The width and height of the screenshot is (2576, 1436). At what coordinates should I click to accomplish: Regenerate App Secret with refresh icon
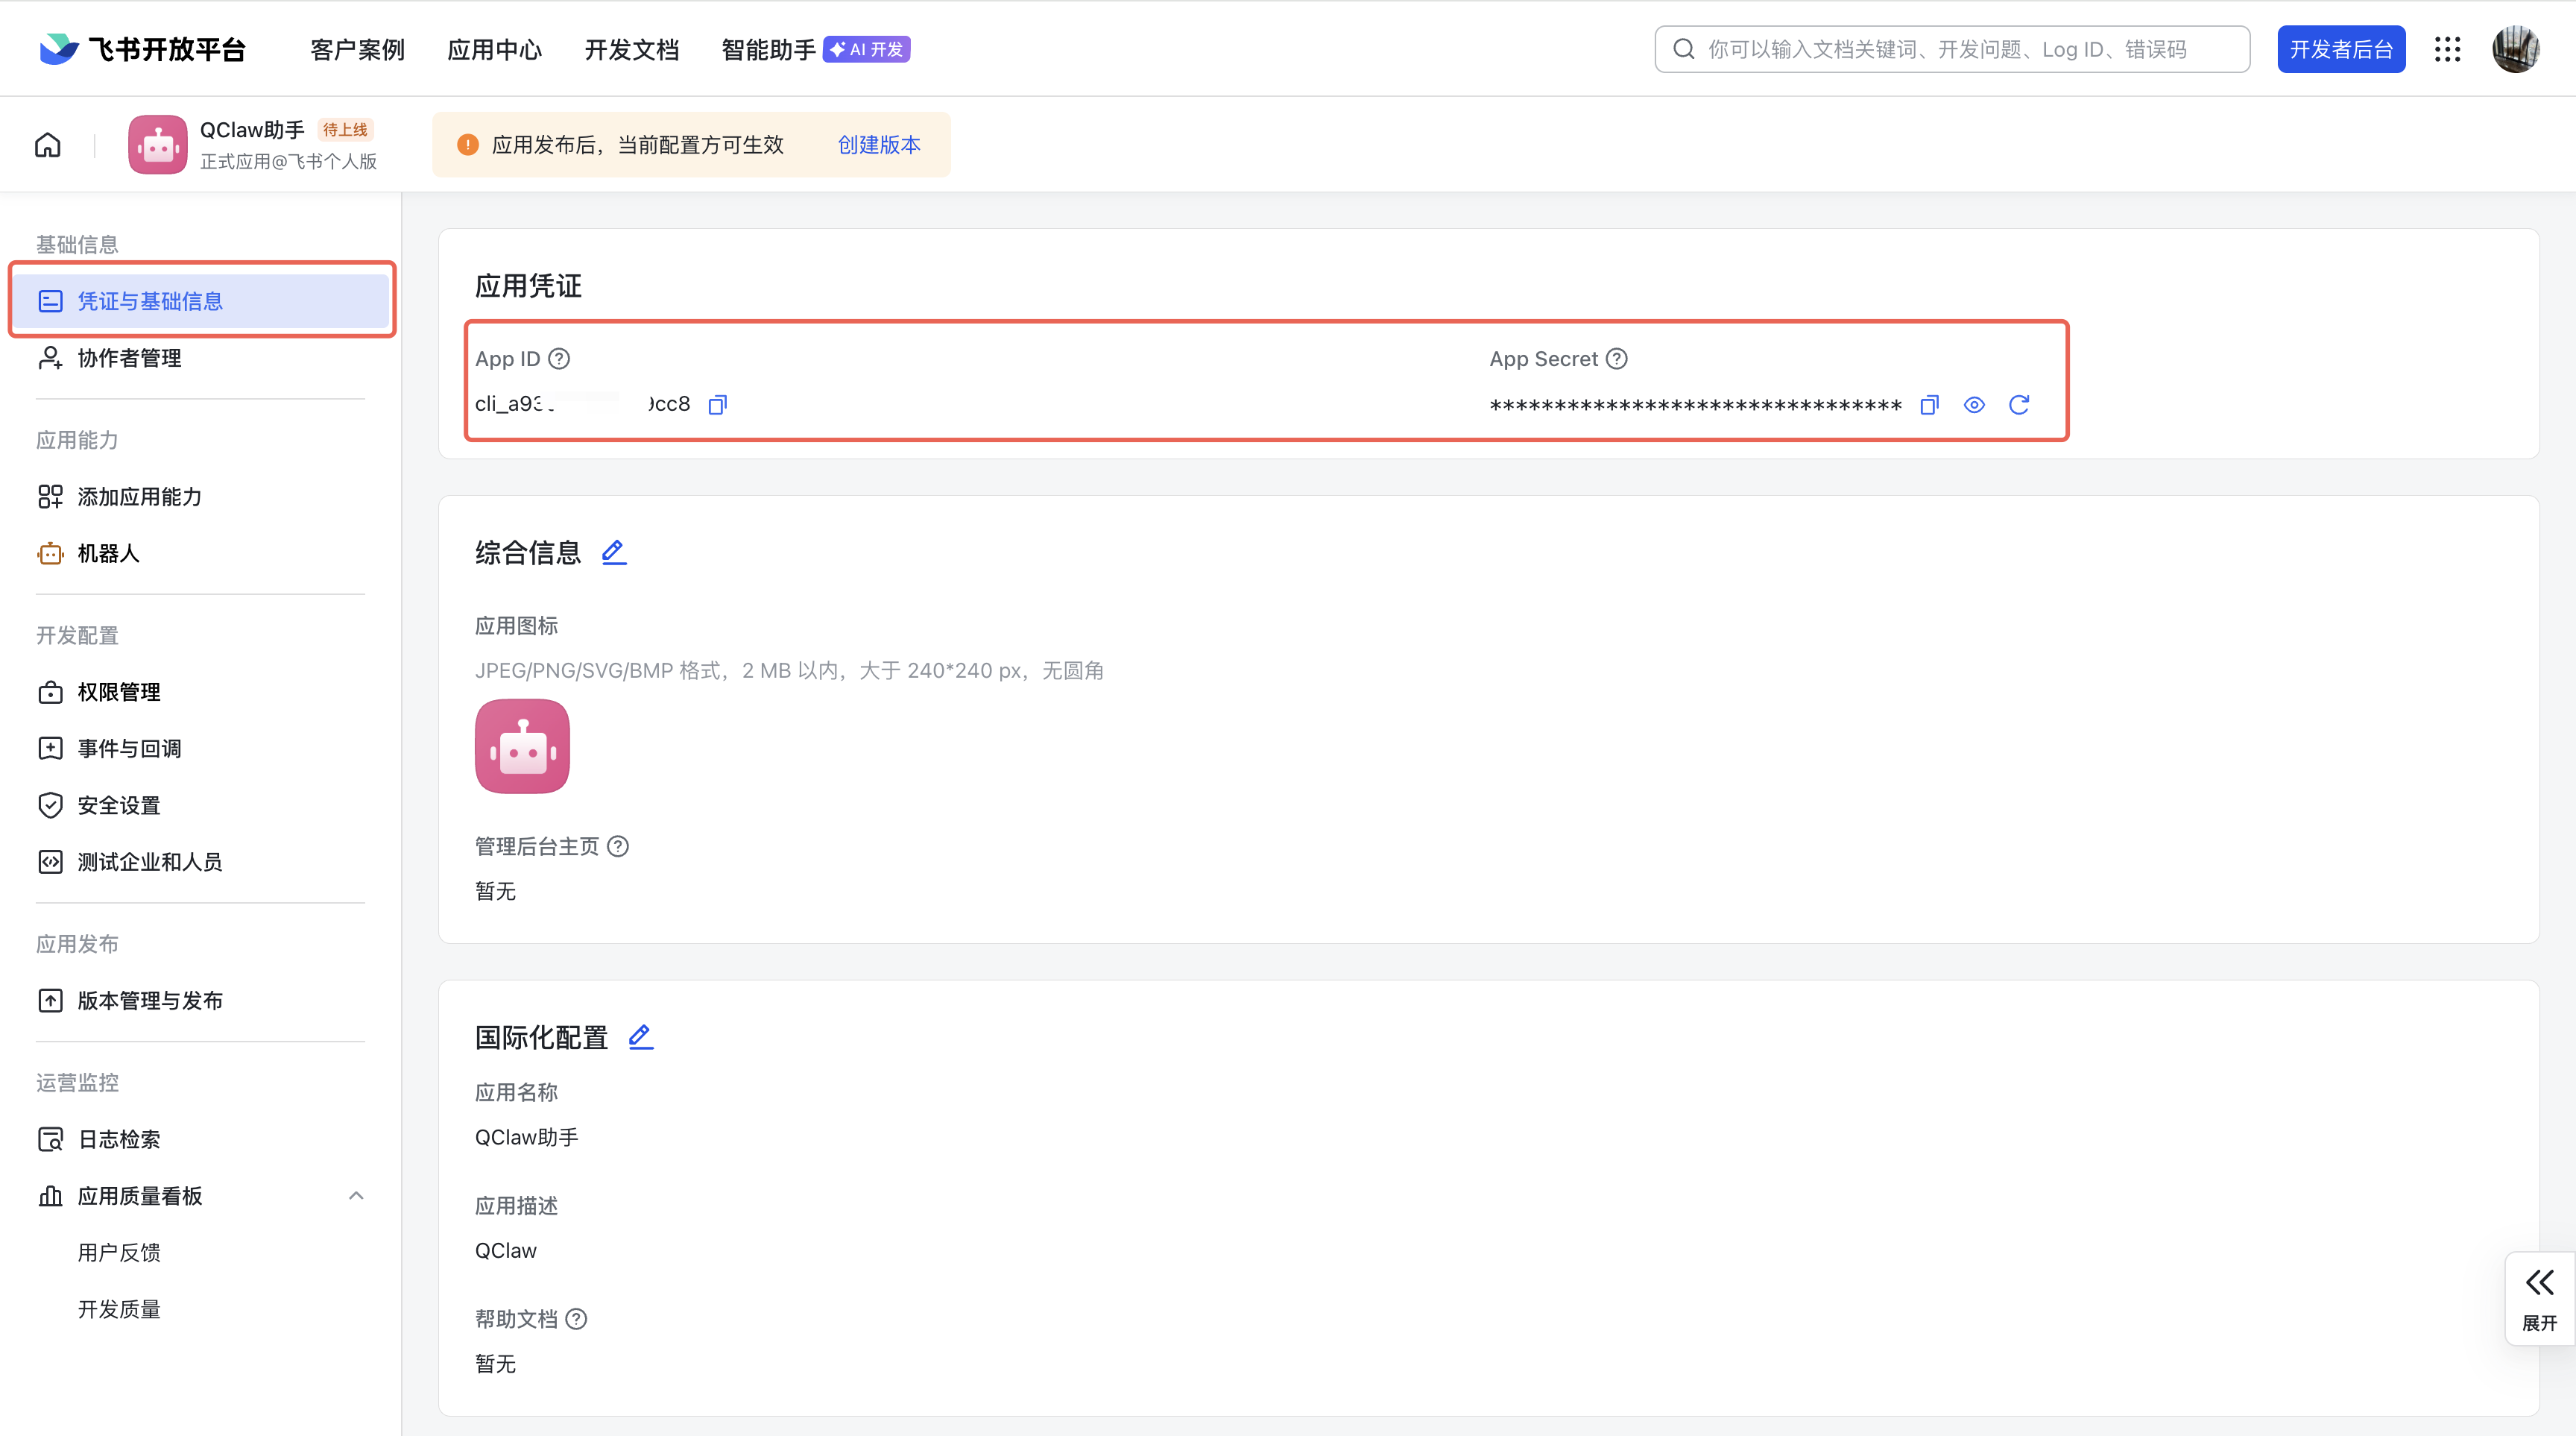coord(2019,405)
